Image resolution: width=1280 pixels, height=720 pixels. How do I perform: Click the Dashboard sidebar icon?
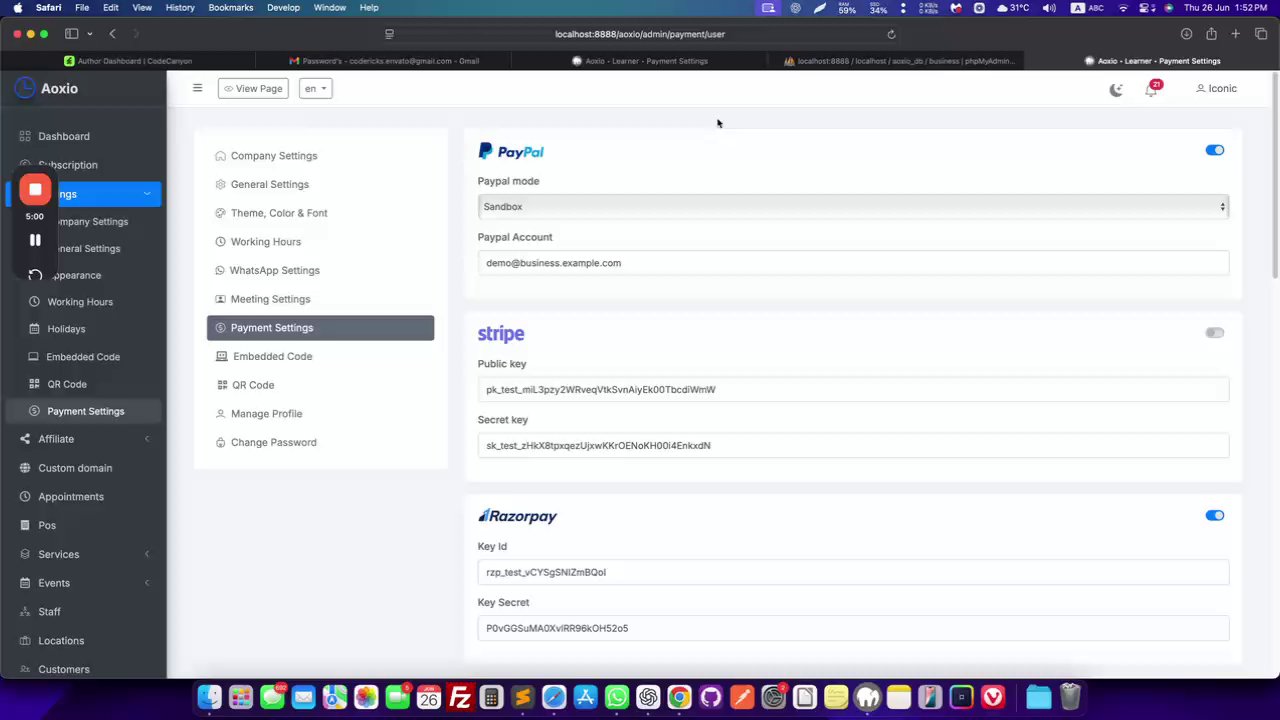click(26, 136)
